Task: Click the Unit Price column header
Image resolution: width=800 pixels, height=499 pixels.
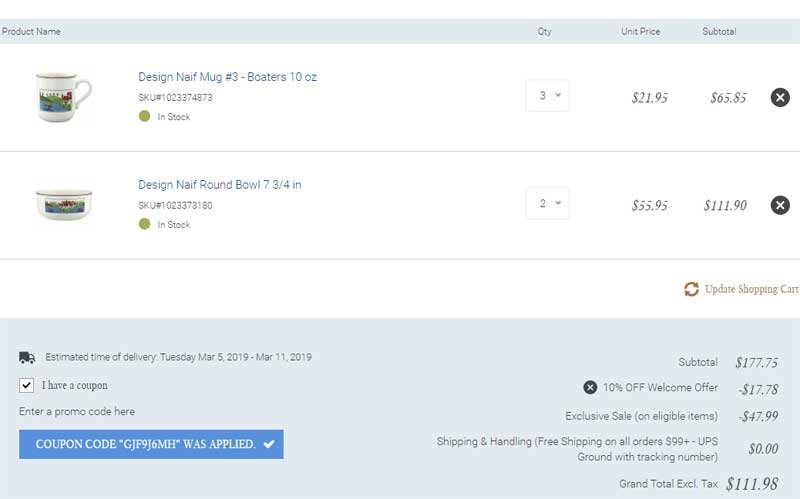Action: 640,32
